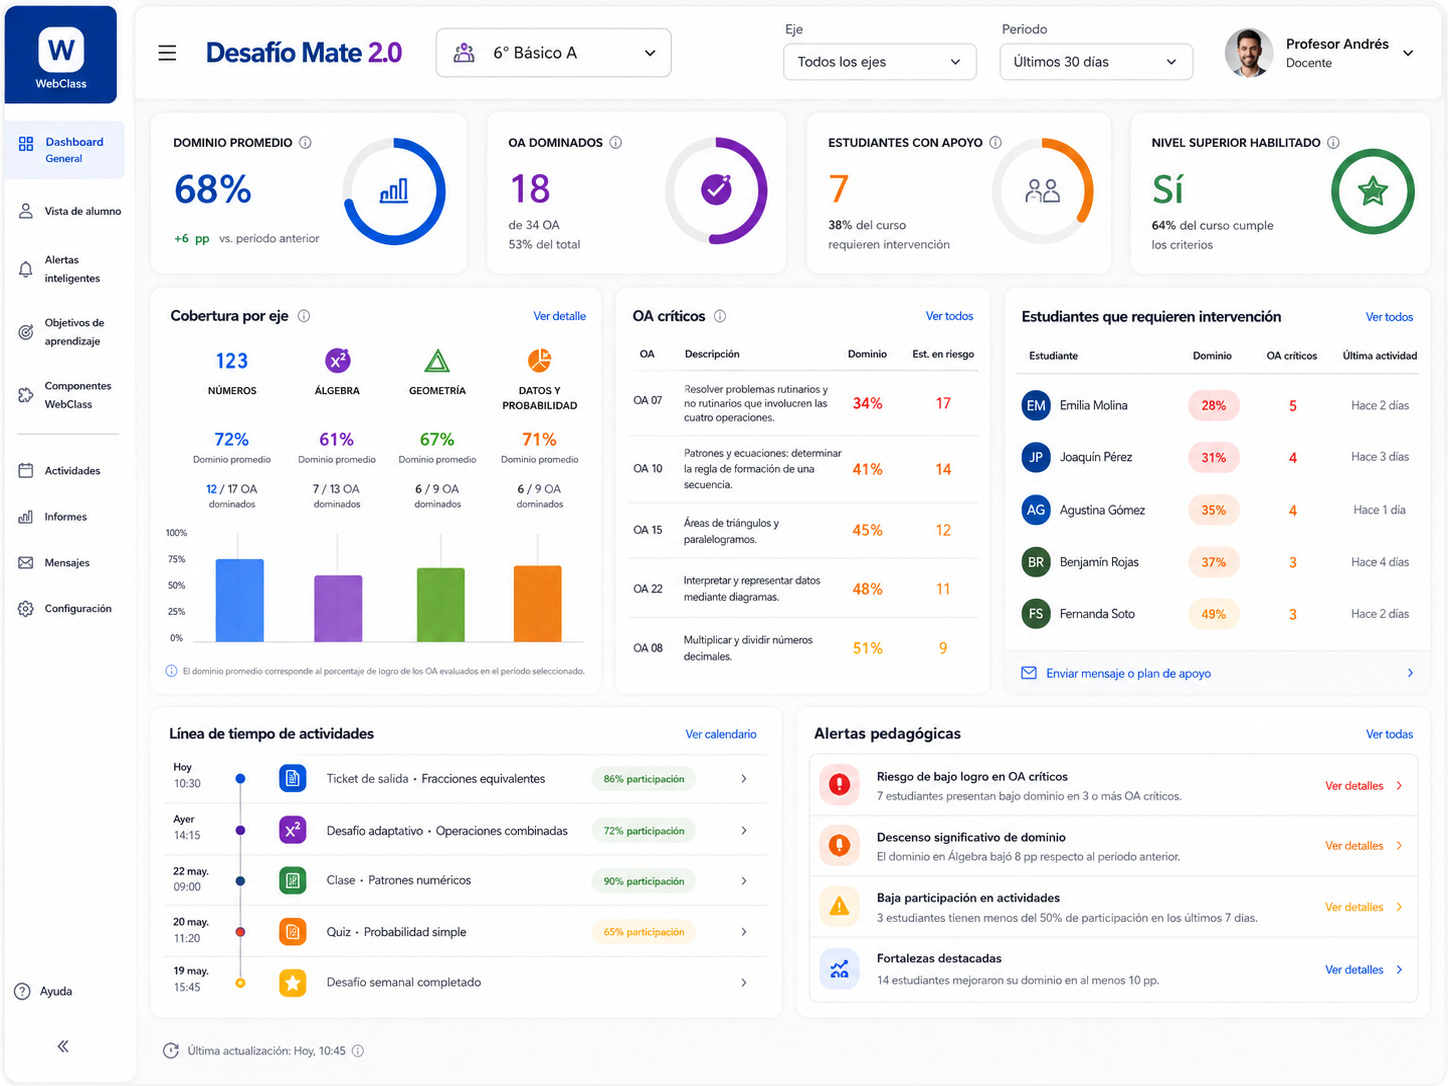Click the Quiz Probabilidad simple orange icon

click(292, 932)
